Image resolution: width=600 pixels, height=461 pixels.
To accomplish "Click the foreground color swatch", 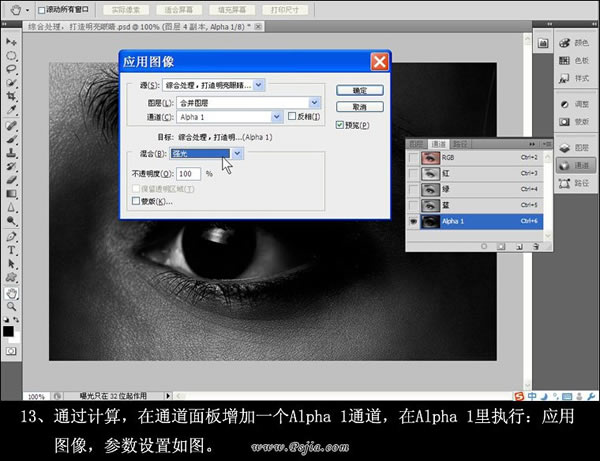I will pyautogui.click(x=8, y=331).
